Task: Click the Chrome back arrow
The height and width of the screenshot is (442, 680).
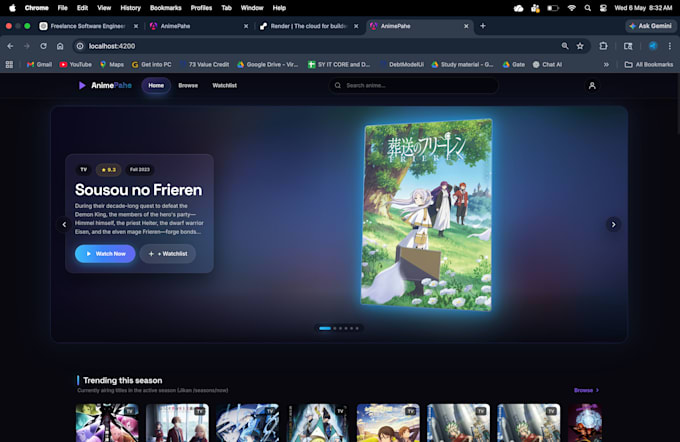Action: point(10,46)
